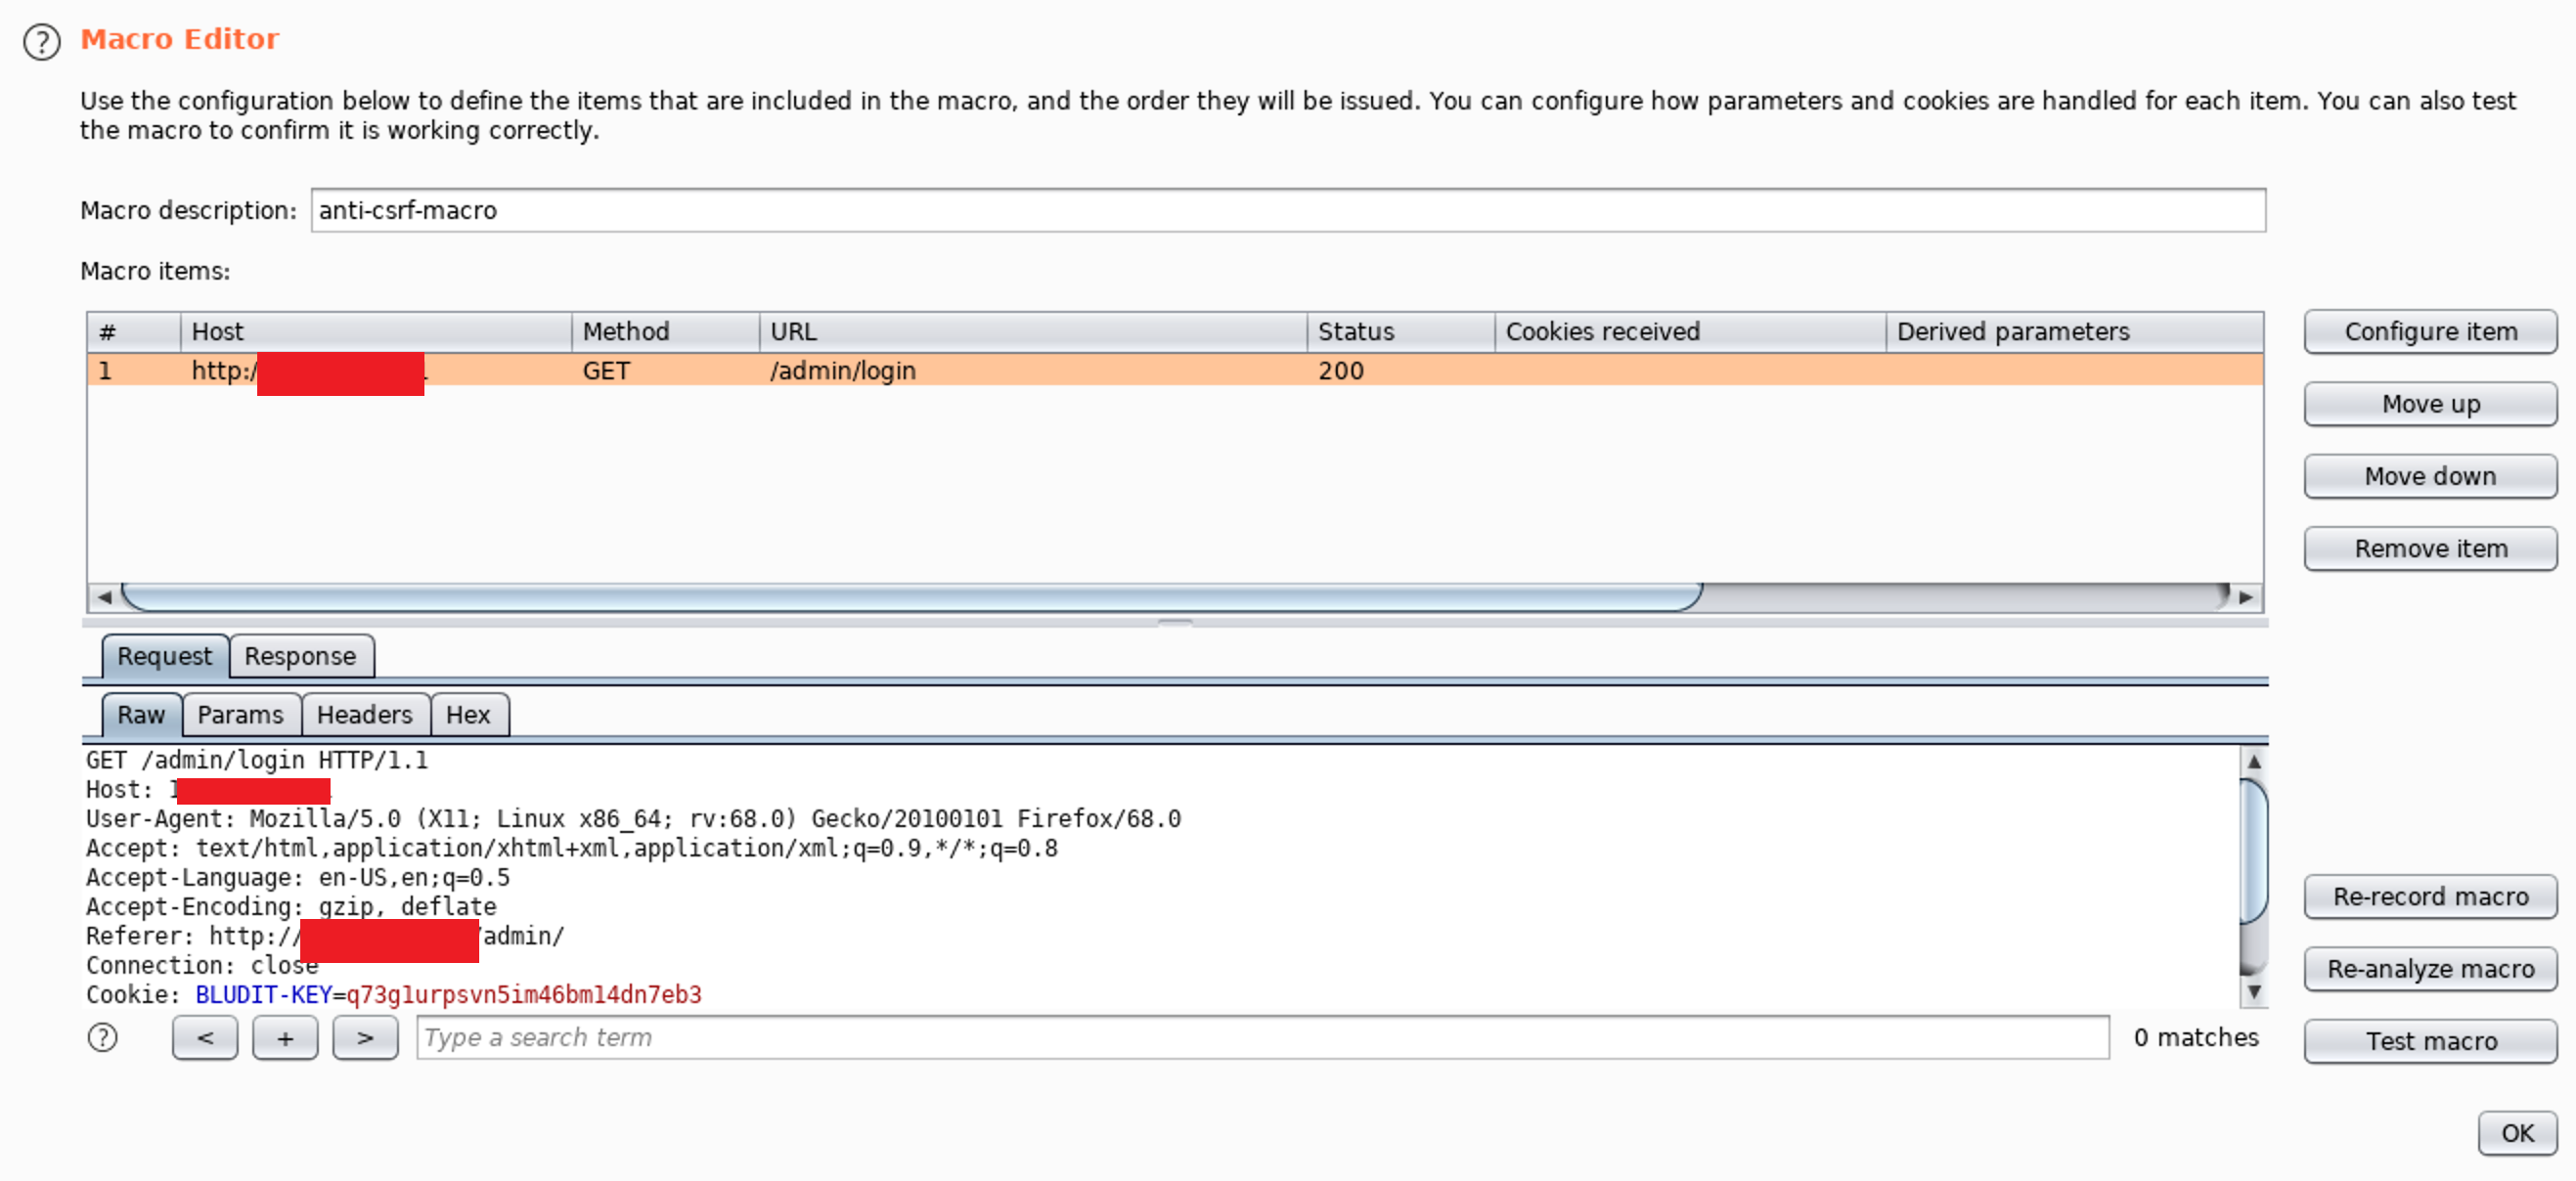This screenshot has height=1181, width=2576.
Task: Go to previous search match
Action: point(204,1037)
